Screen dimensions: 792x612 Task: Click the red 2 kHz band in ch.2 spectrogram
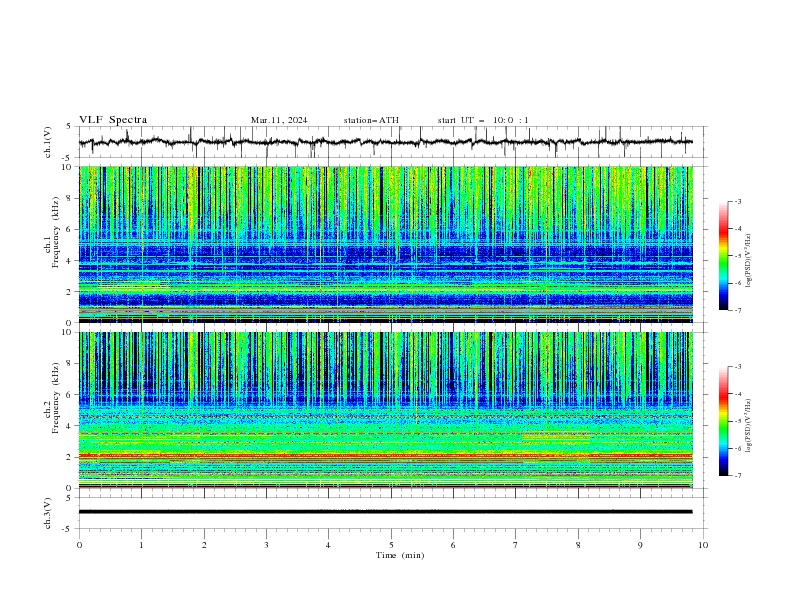tap(385, 455)
